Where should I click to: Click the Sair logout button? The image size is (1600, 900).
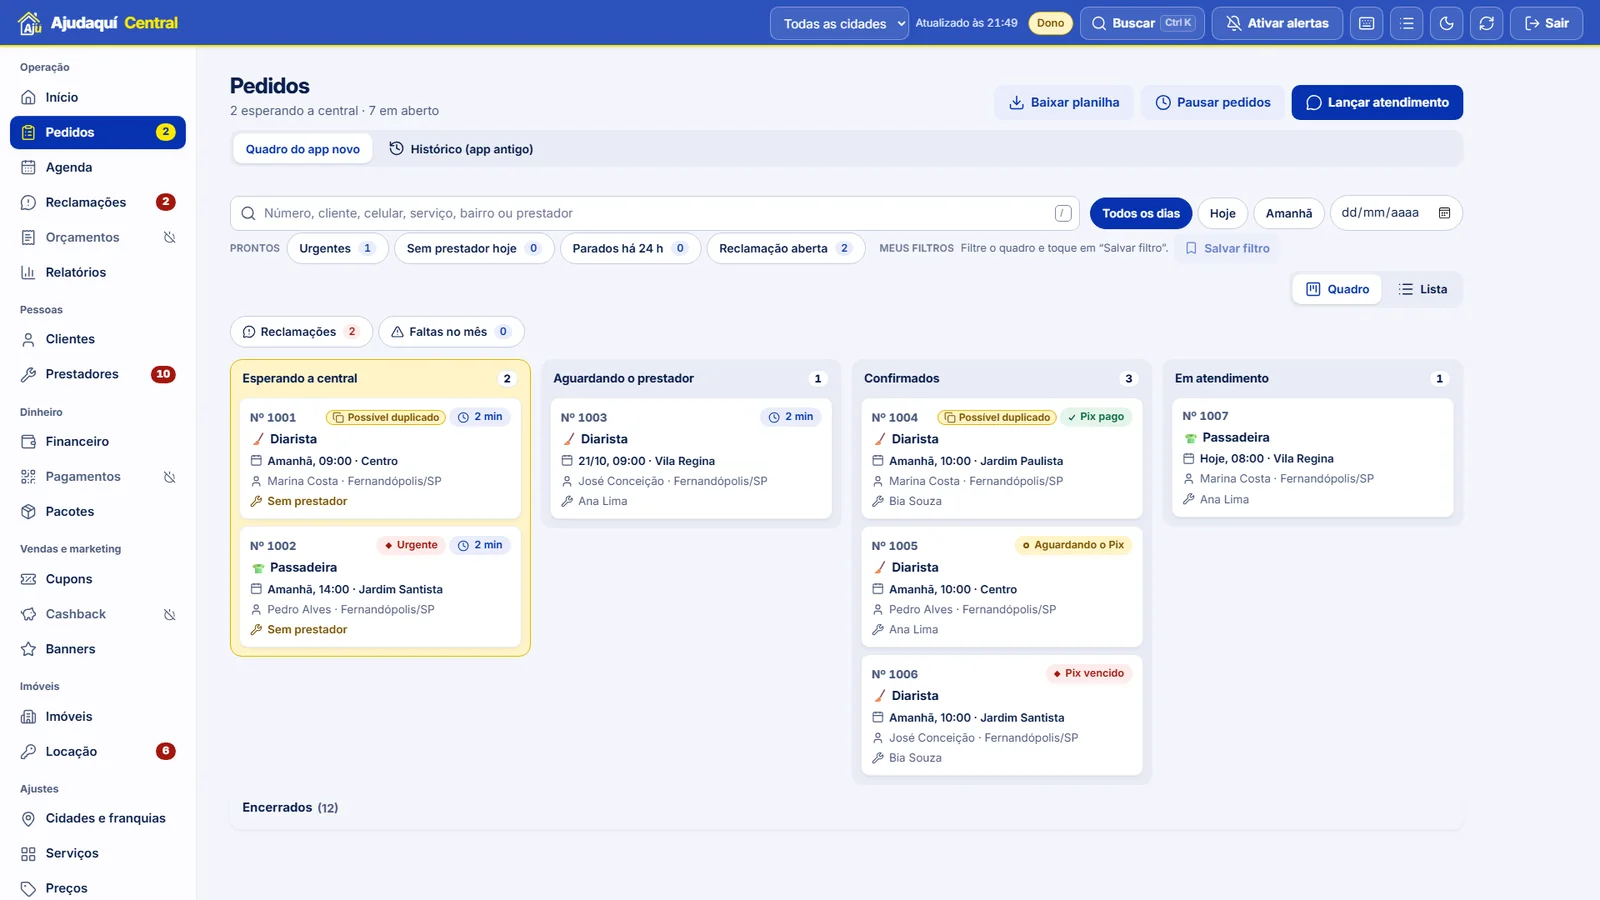1546,23
